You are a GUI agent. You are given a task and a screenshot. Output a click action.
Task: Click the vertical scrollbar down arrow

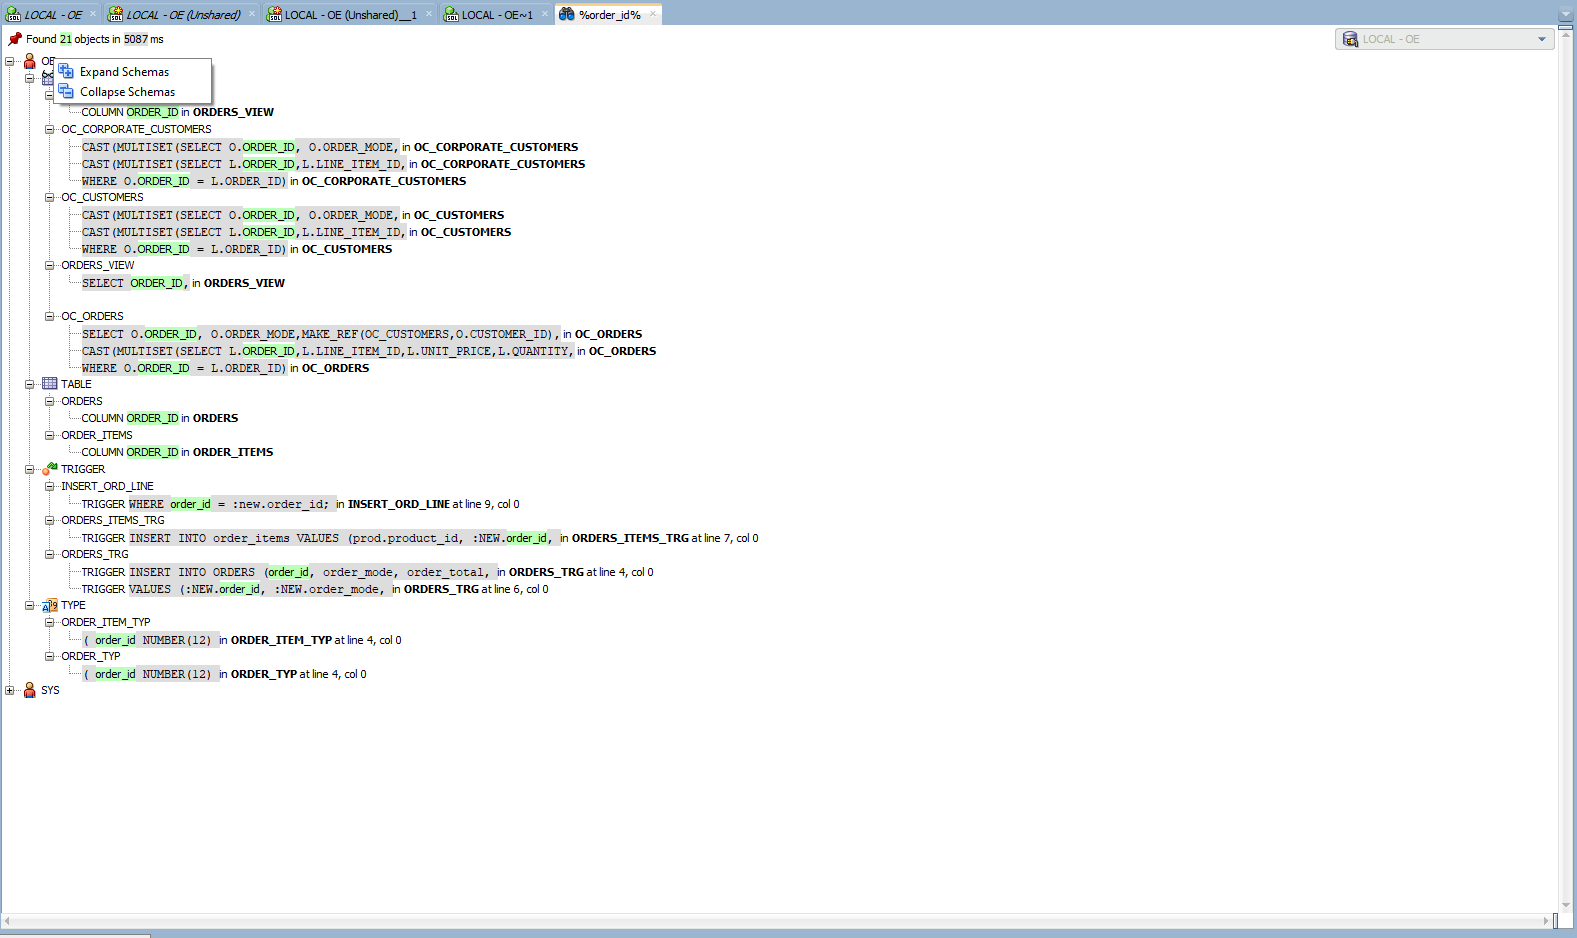click(x=1566, y=906)
